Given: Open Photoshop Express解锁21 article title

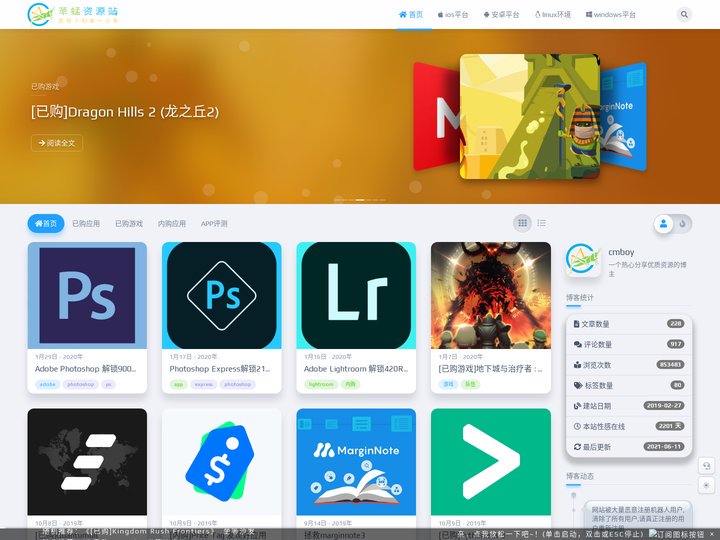Looking at the screenshot, I should point(220,369).
